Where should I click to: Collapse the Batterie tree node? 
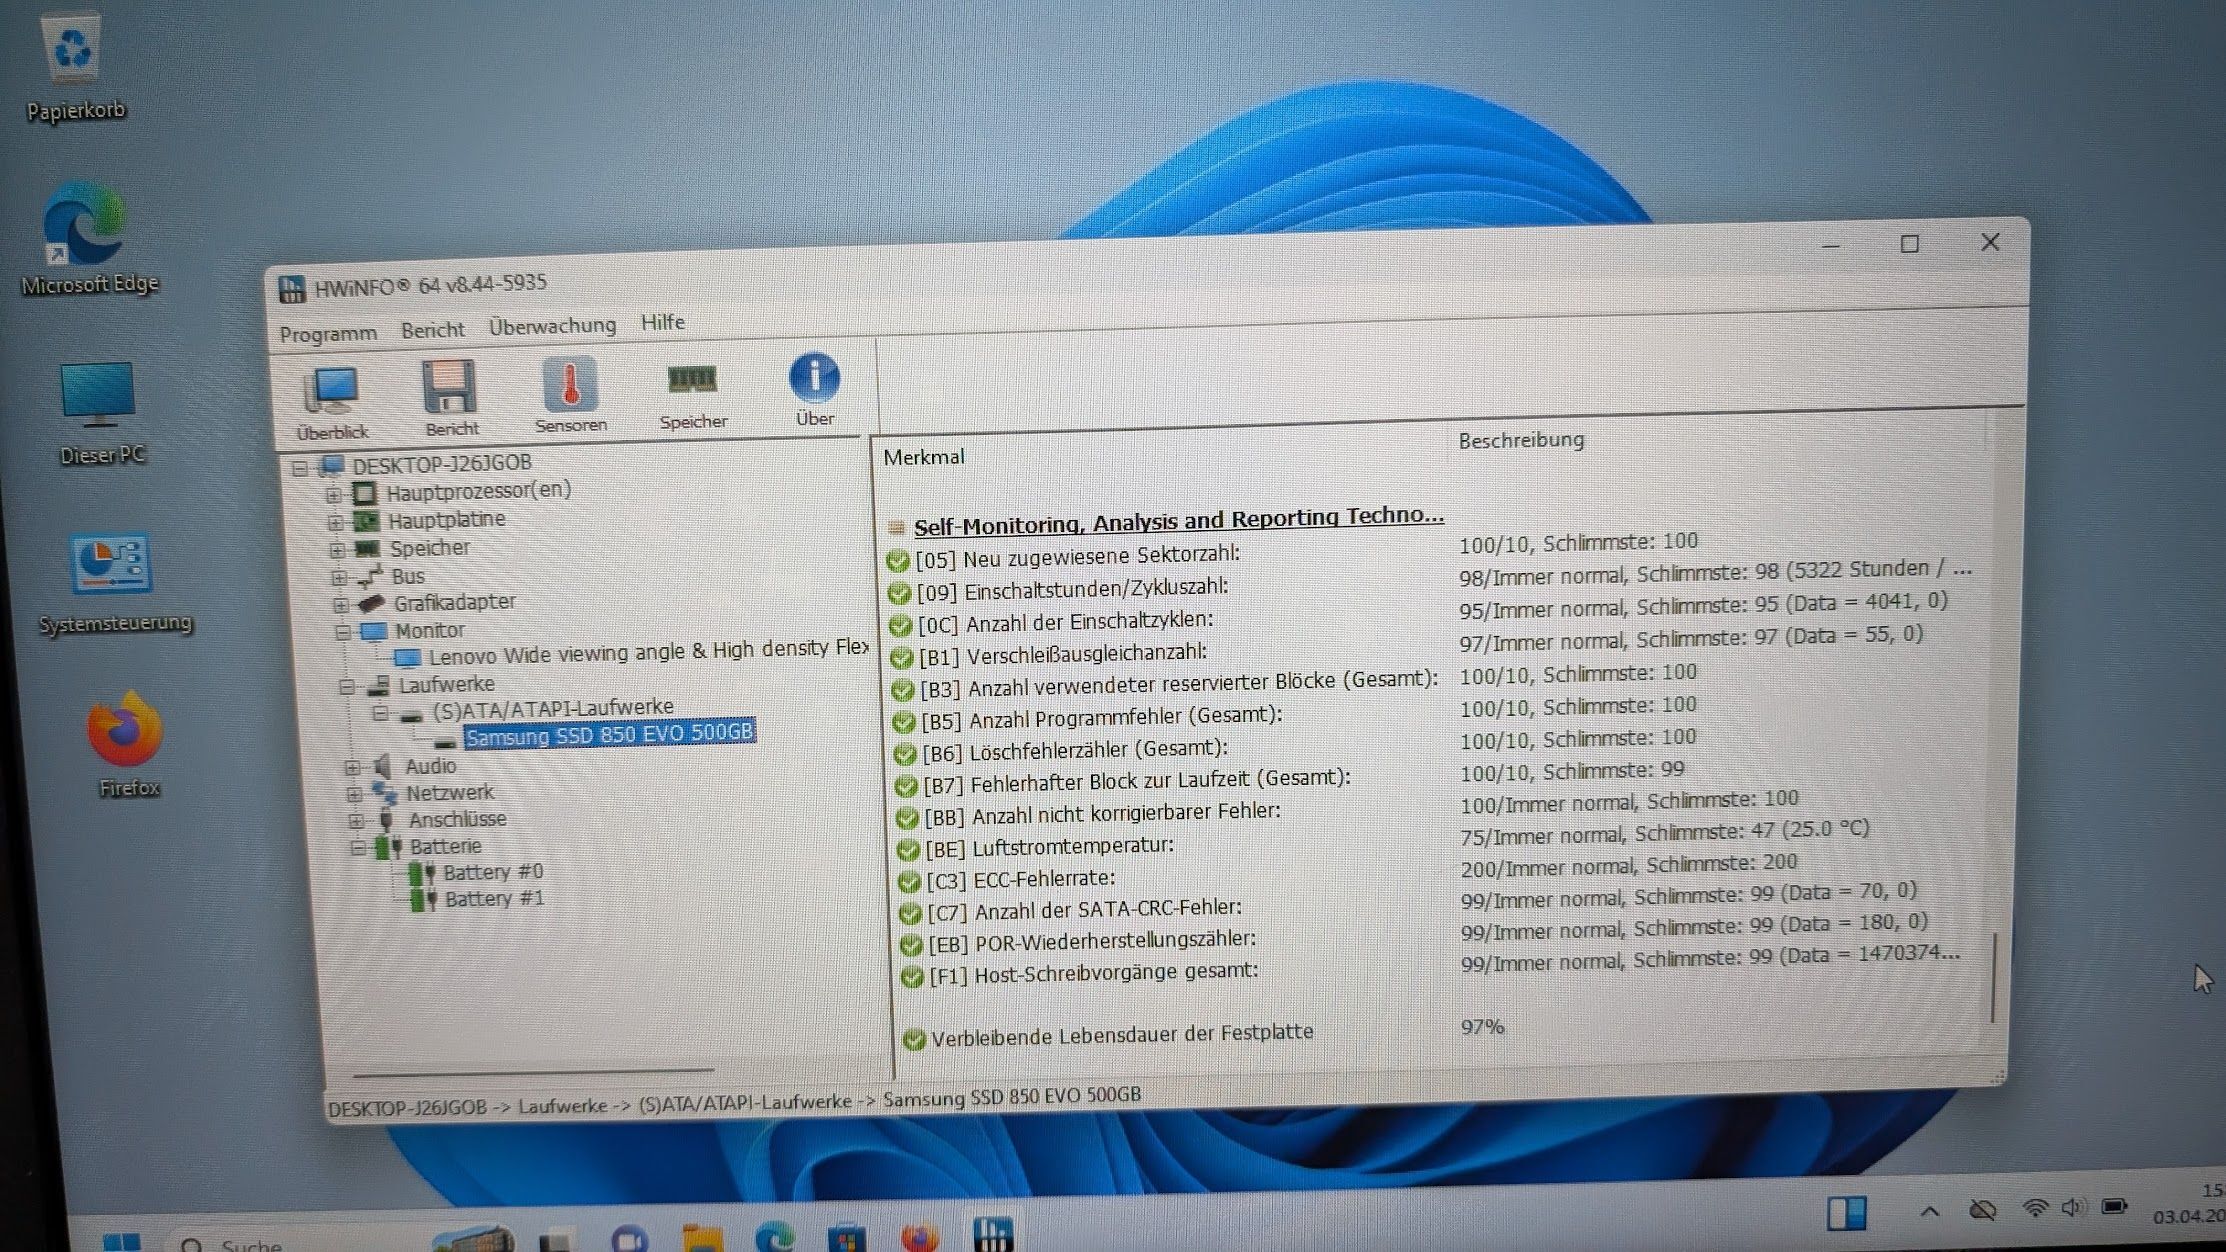click(x=358, y=848)
